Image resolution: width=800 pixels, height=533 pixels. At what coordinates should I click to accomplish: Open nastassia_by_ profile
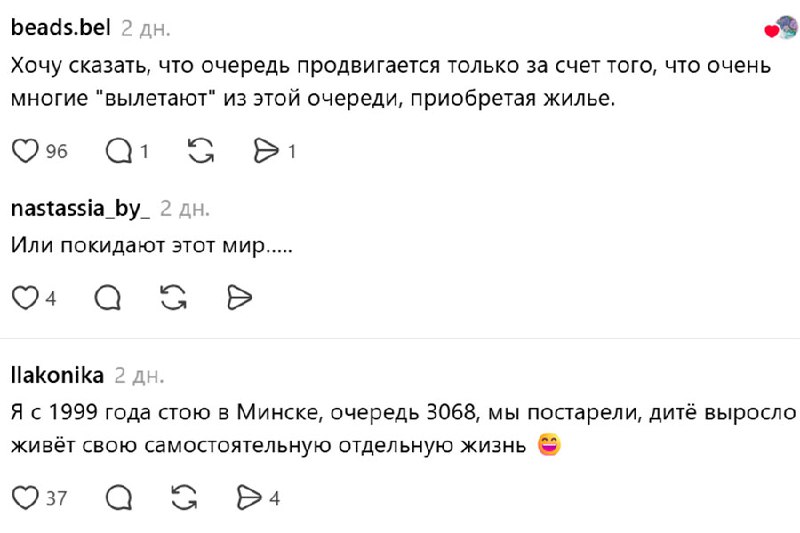[79, 208]
